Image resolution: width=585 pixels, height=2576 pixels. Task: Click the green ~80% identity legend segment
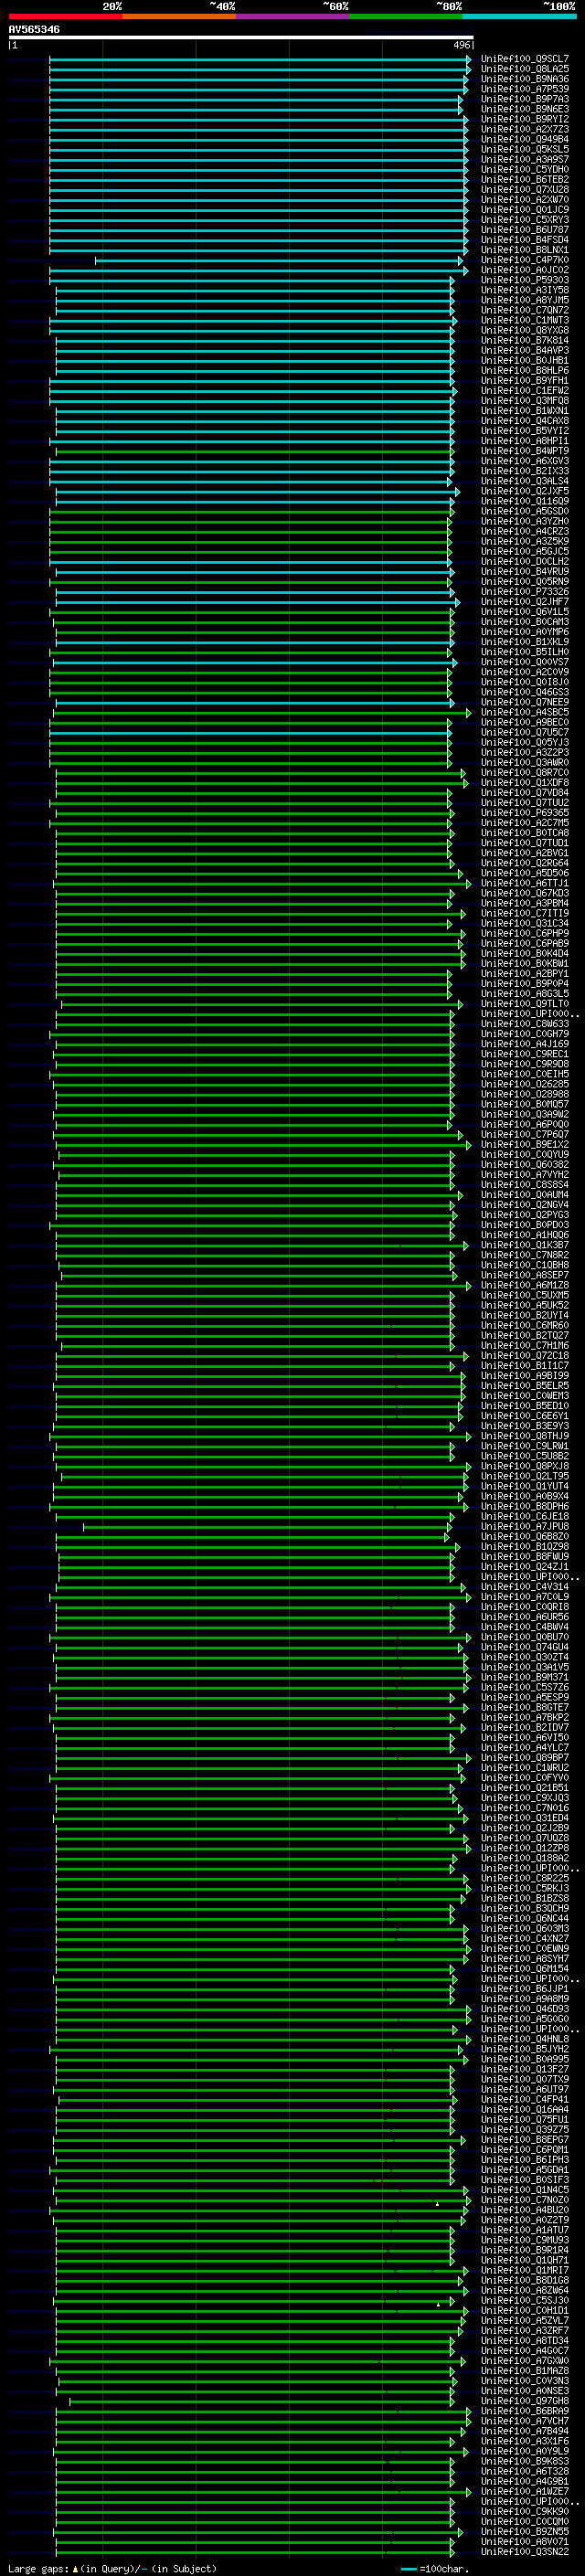click(x=406, y=16)
